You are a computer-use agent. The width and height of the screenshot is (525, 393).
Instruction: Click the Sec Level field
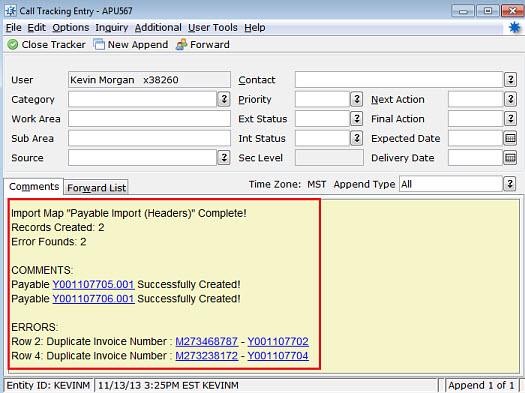[329, 158]
